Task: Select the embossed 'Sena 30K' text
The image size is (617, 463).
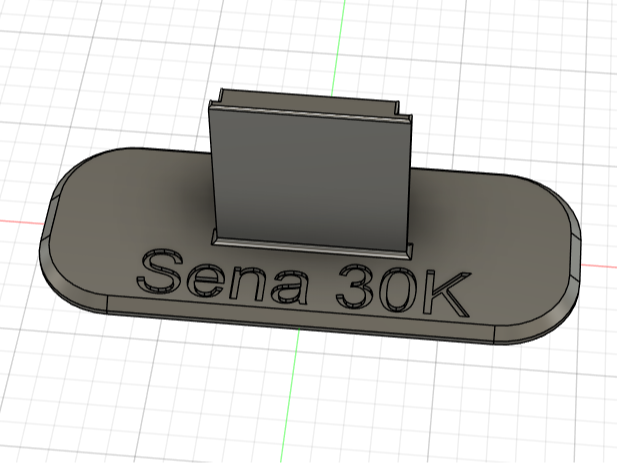Action: click(x=304, y=282)
